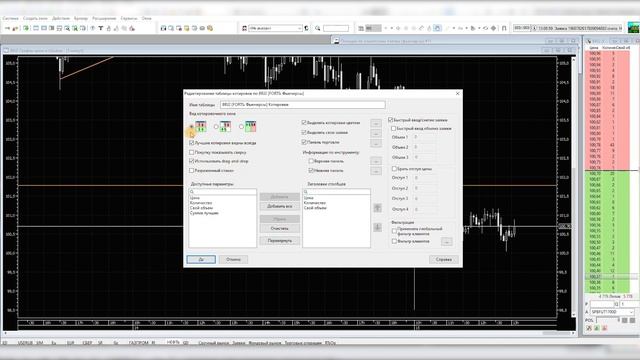Click the last icon of the second toolbar group
640x360 pixels.
click(210, 28)
